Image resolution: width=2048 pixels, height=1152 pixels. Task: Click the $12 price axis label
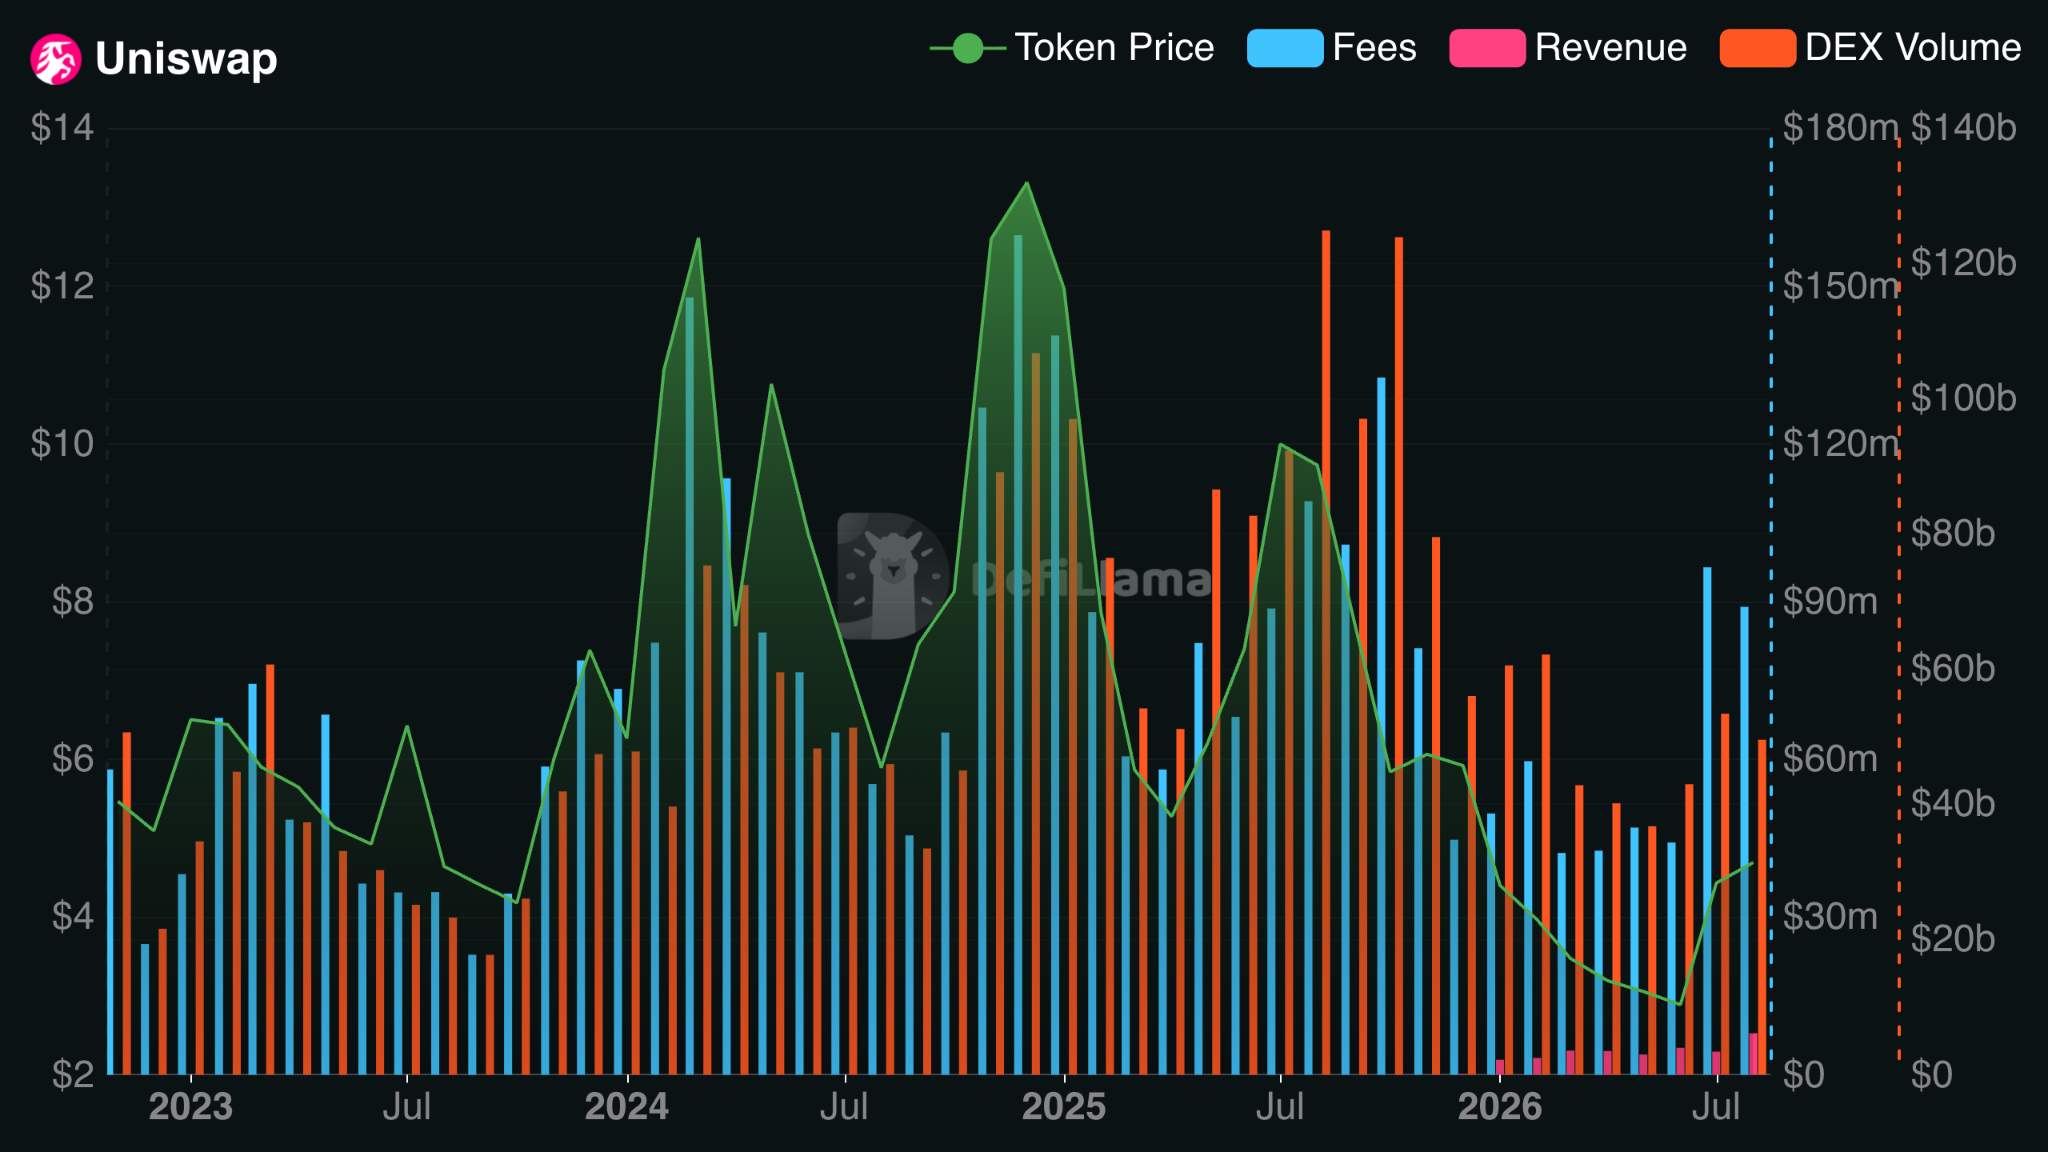pos(62,286)
